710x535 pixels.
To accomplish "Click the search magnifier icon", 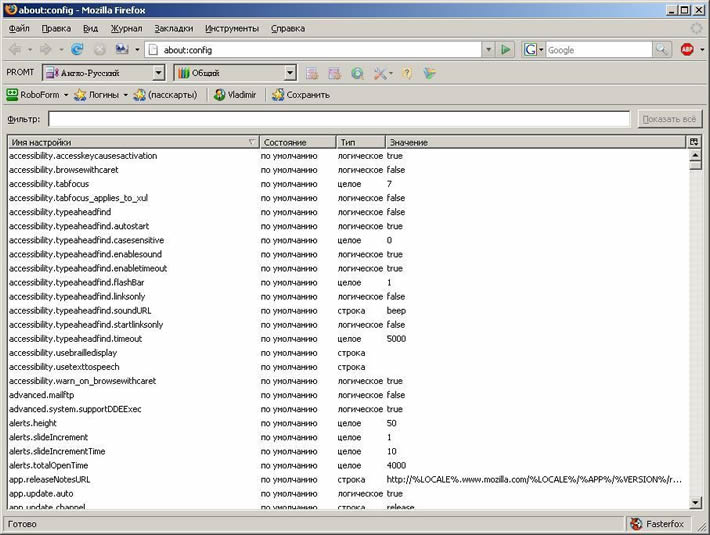I will click(662, 49).
